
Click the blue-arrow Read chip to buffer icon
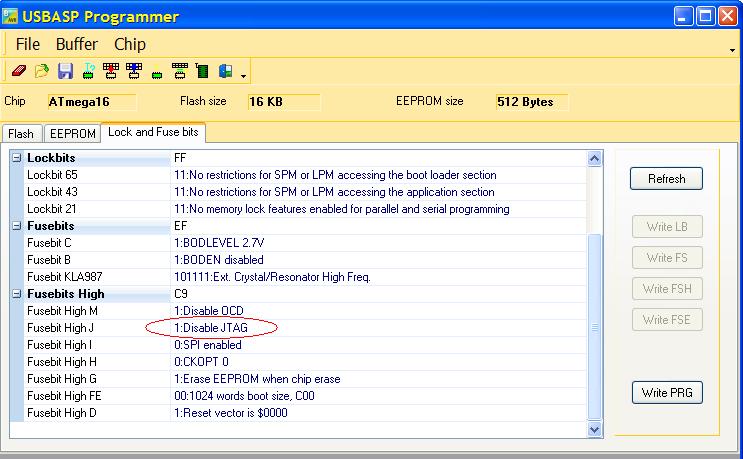(x=134, y=71)
